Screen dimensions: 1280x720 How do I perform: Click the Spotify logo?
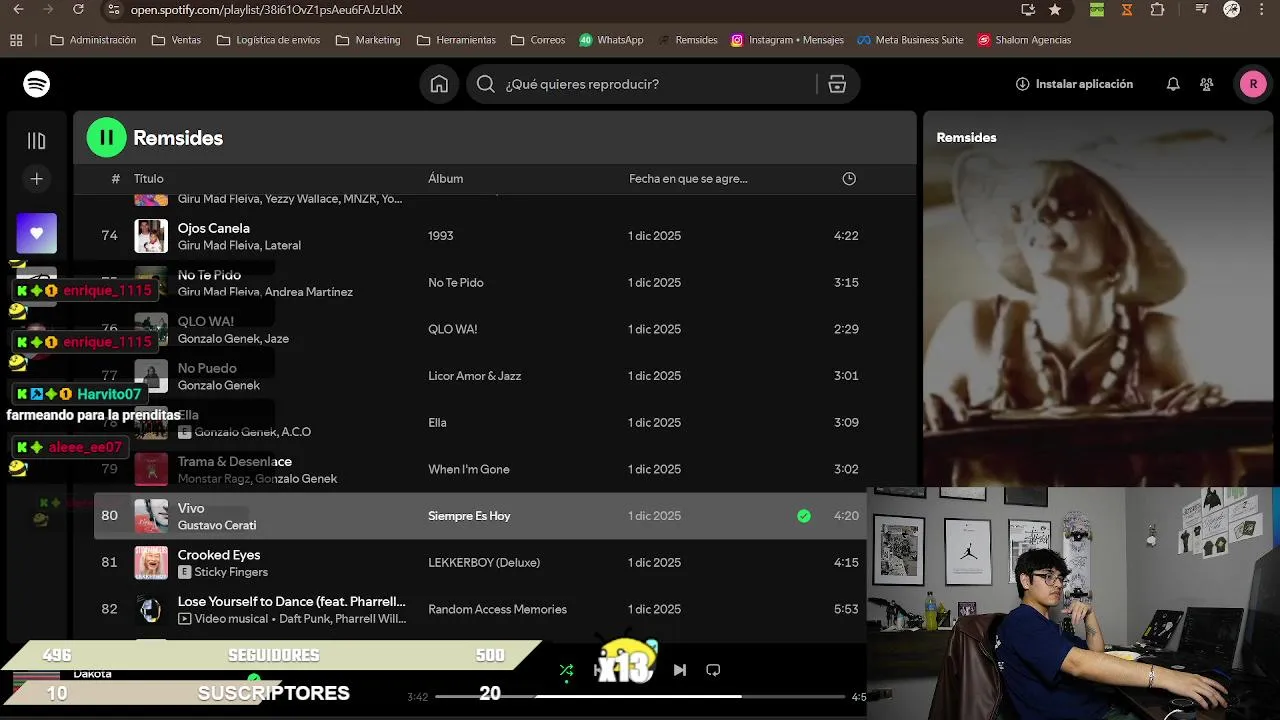coord(37,84)
